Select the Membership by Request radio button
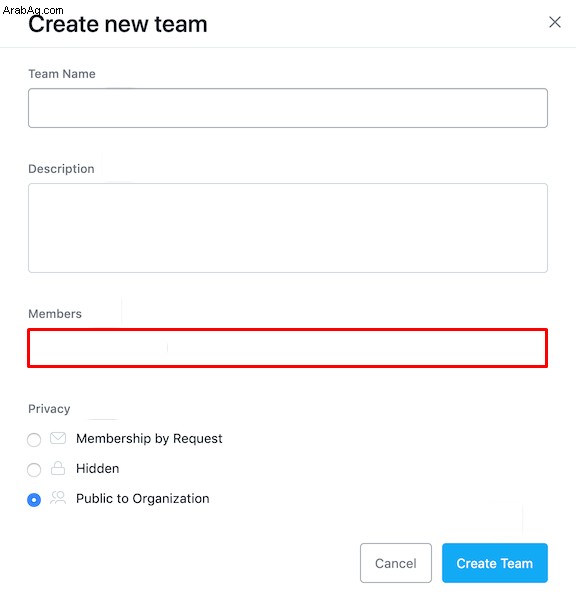The width and height of the screenshot is (576, 611). coord(34,440)
